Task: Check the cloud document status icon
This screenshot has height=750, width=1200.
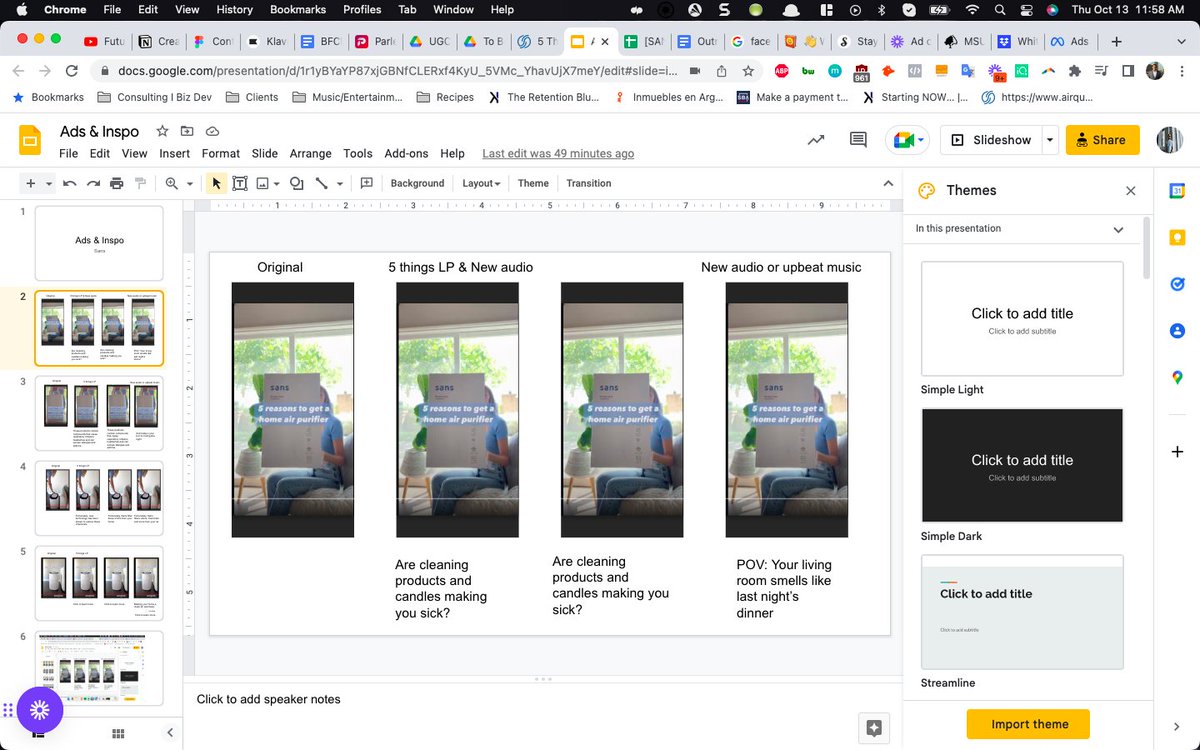Action: point(212,131)
